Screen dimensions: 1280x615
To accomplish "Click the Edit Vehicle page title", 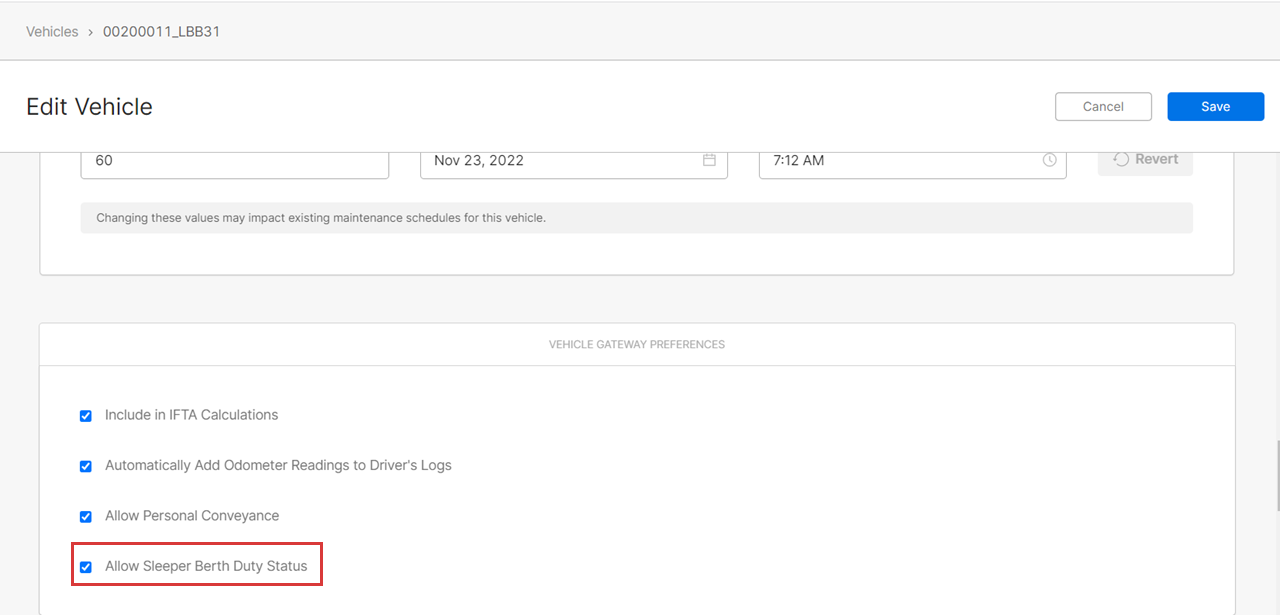I will point(89,107).
